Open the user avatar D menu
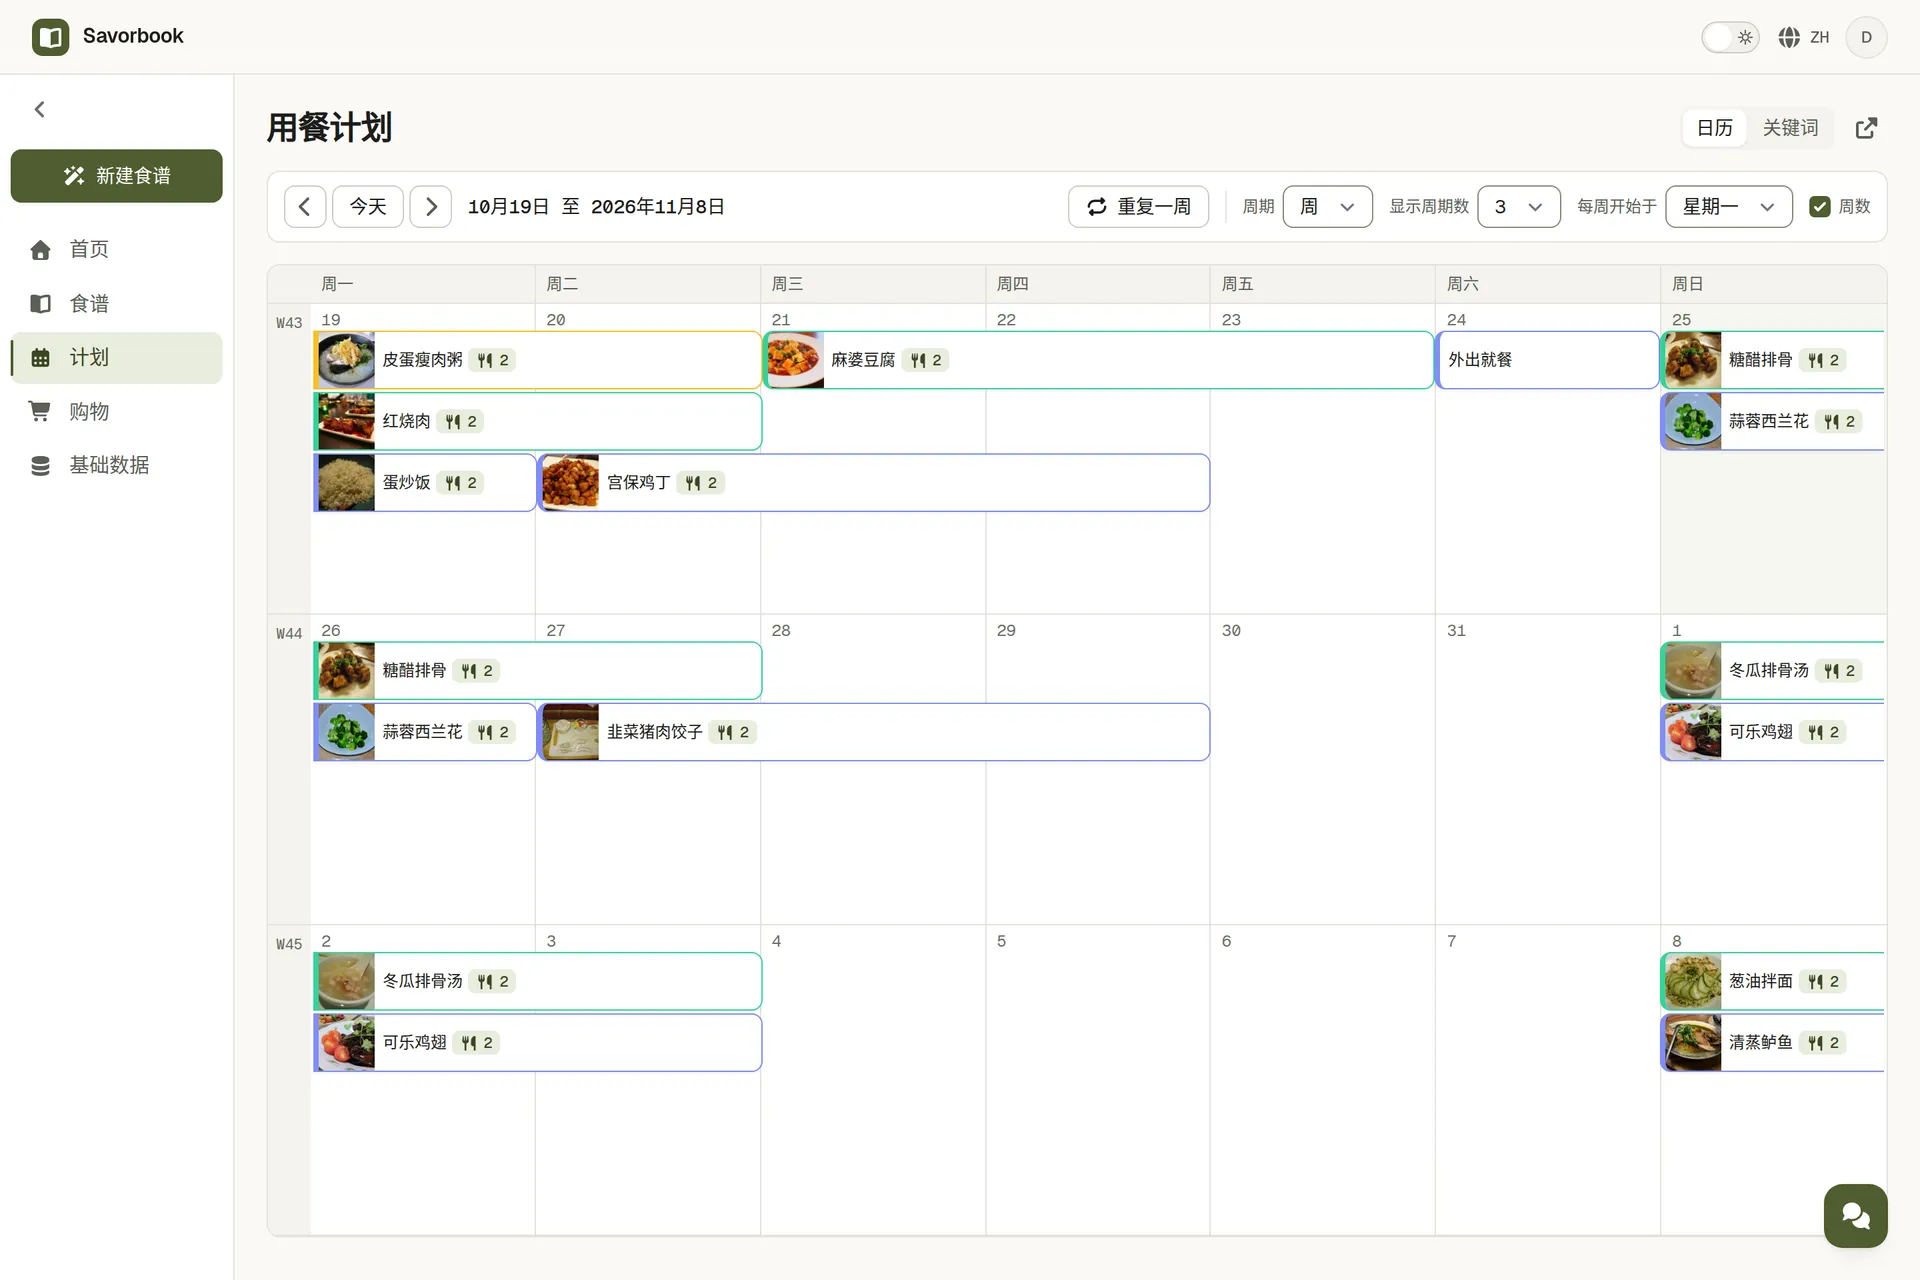 pos(1866,37)
